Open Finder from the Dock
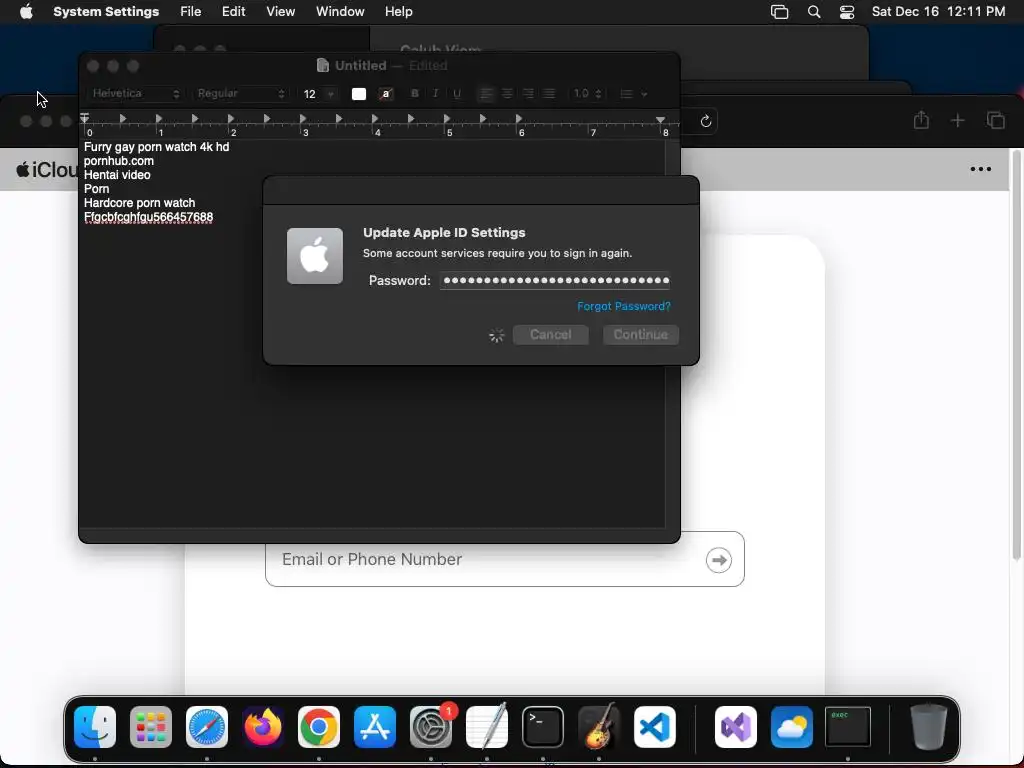The height and width of the screenshot is (768, 1024). coord(95,727)
